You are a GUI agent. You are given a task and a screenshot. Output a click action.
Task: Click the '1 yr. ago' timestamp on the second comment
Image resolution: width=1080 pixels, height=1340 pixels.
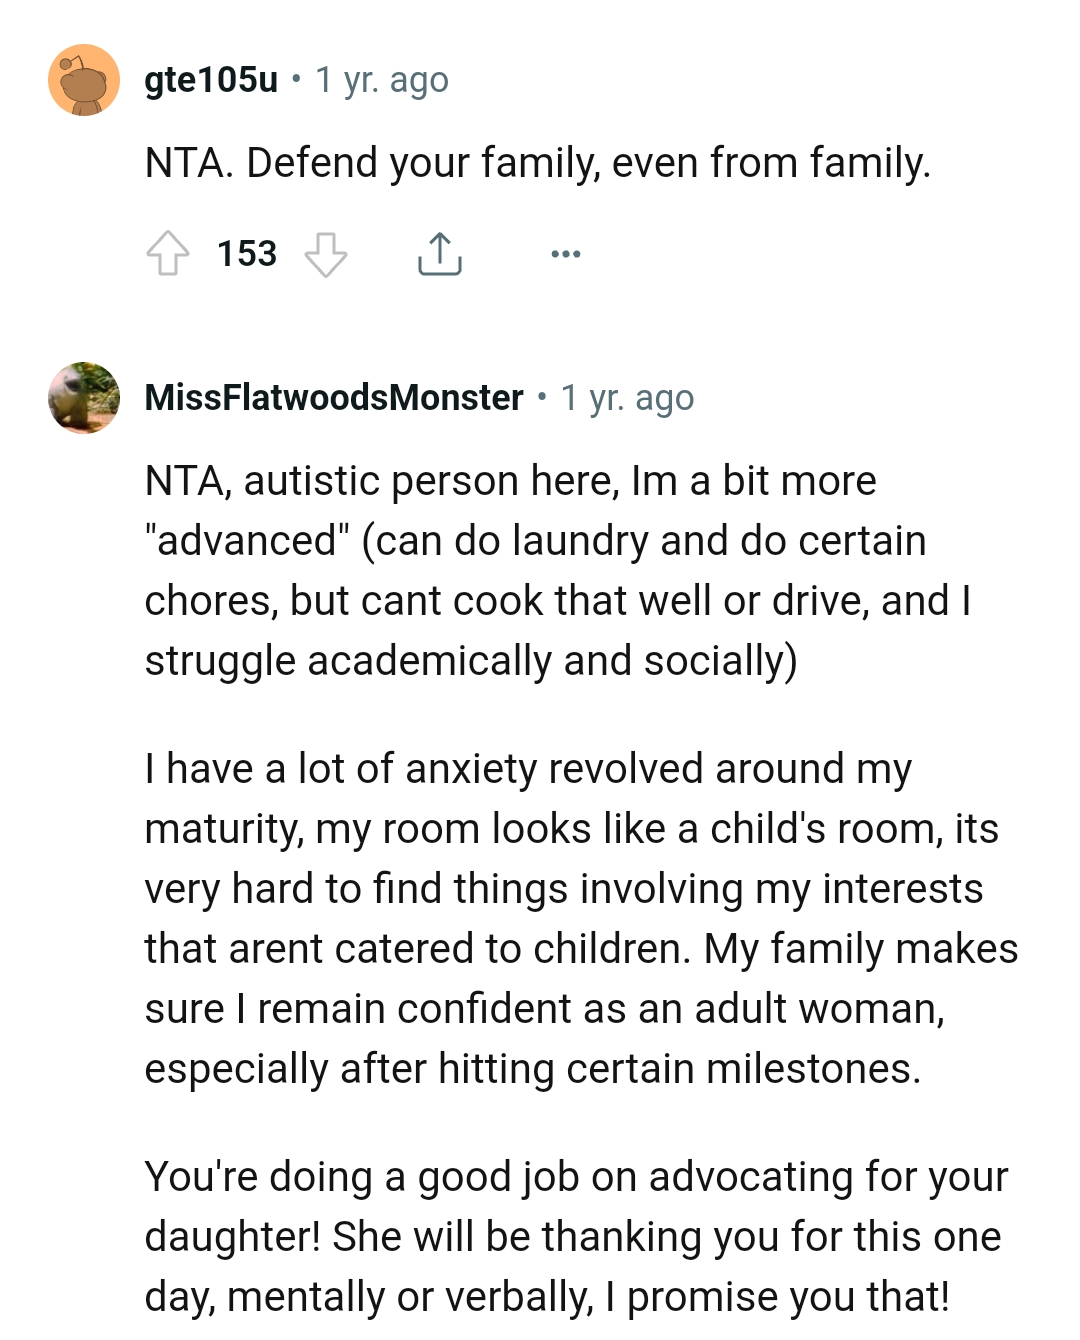pos(626,396)
